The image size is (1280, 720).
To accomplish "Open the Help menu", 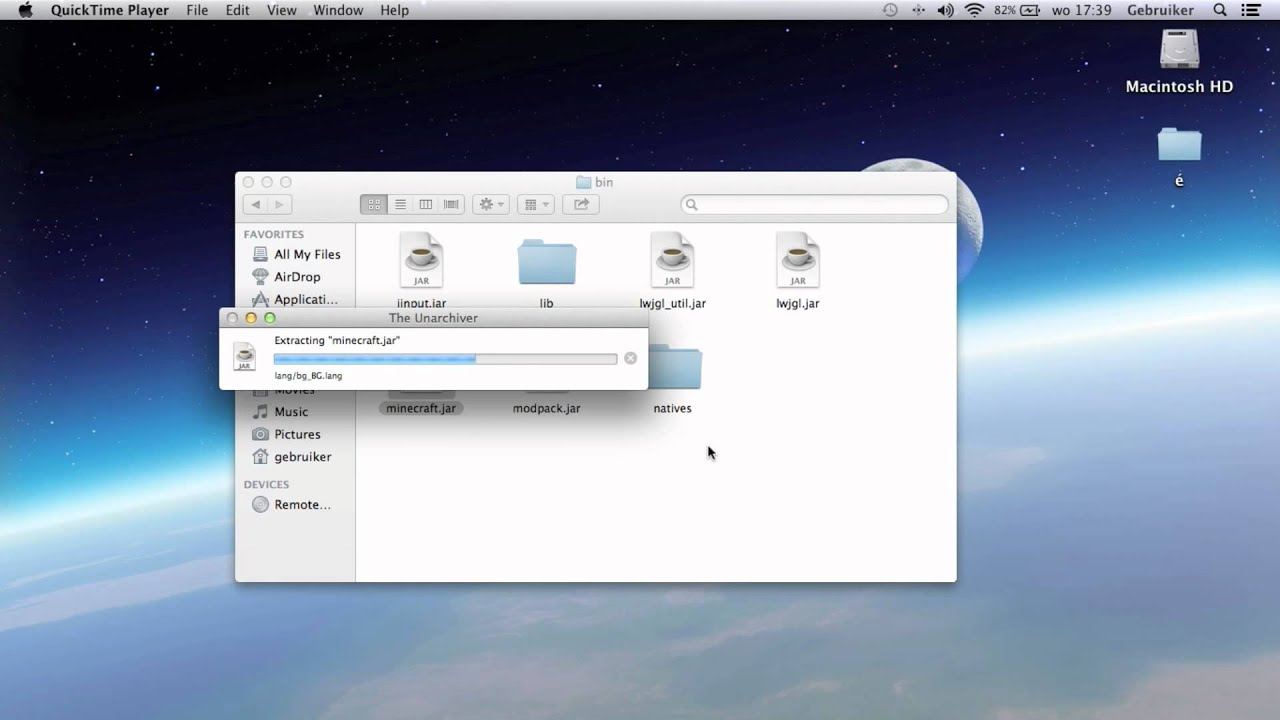I will (x=394, y=10).
